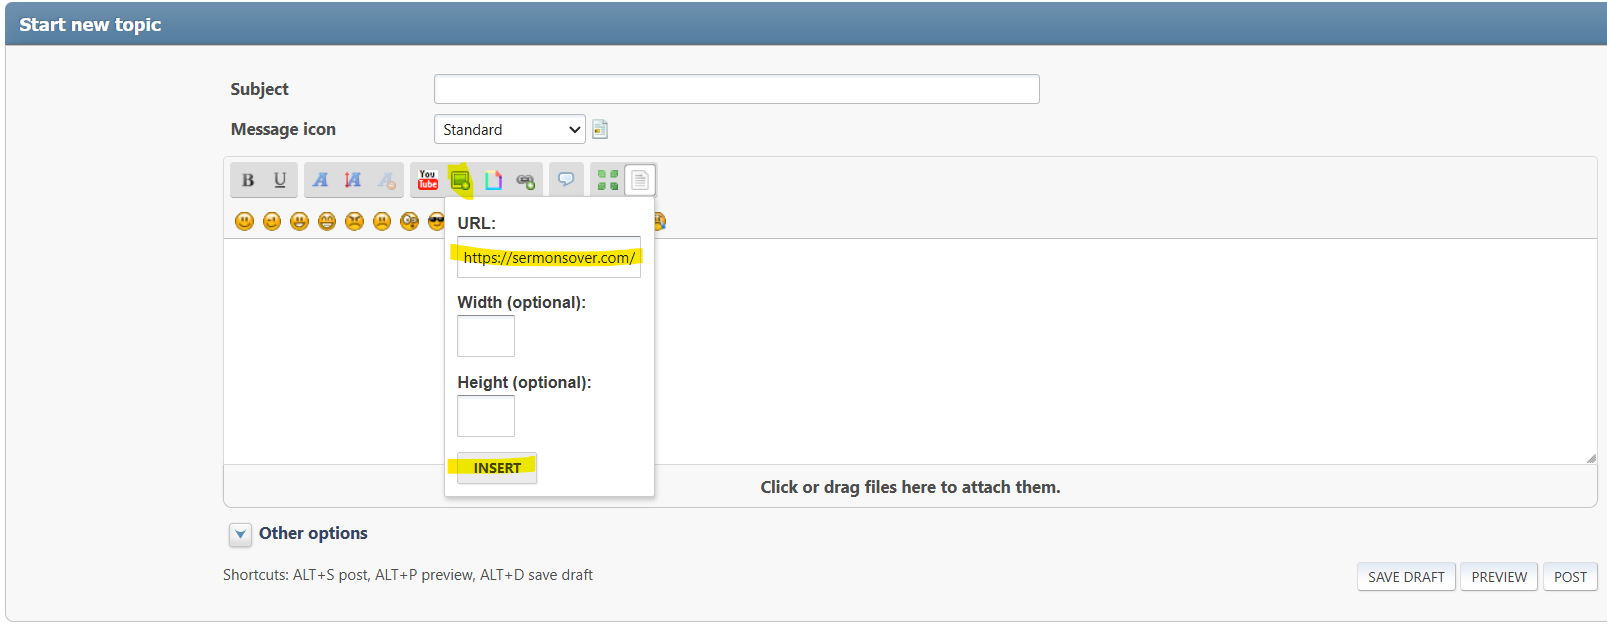Image resolution: width=1607 pixels, height=627 pixels.
Task: Save the topic with SAVE DRAFT
Action: 1405,577
